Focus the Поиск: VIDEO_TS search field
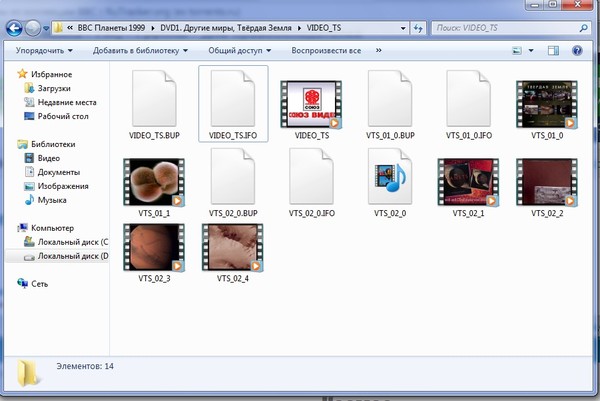 click(x=505, y=28)
